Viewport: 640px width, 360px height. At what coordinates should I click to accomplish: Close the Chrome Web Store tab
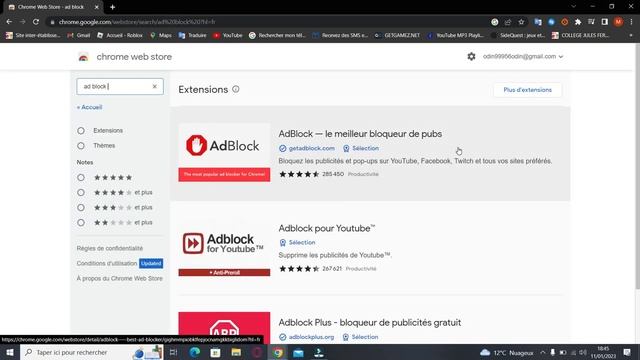tap(97, 7)
